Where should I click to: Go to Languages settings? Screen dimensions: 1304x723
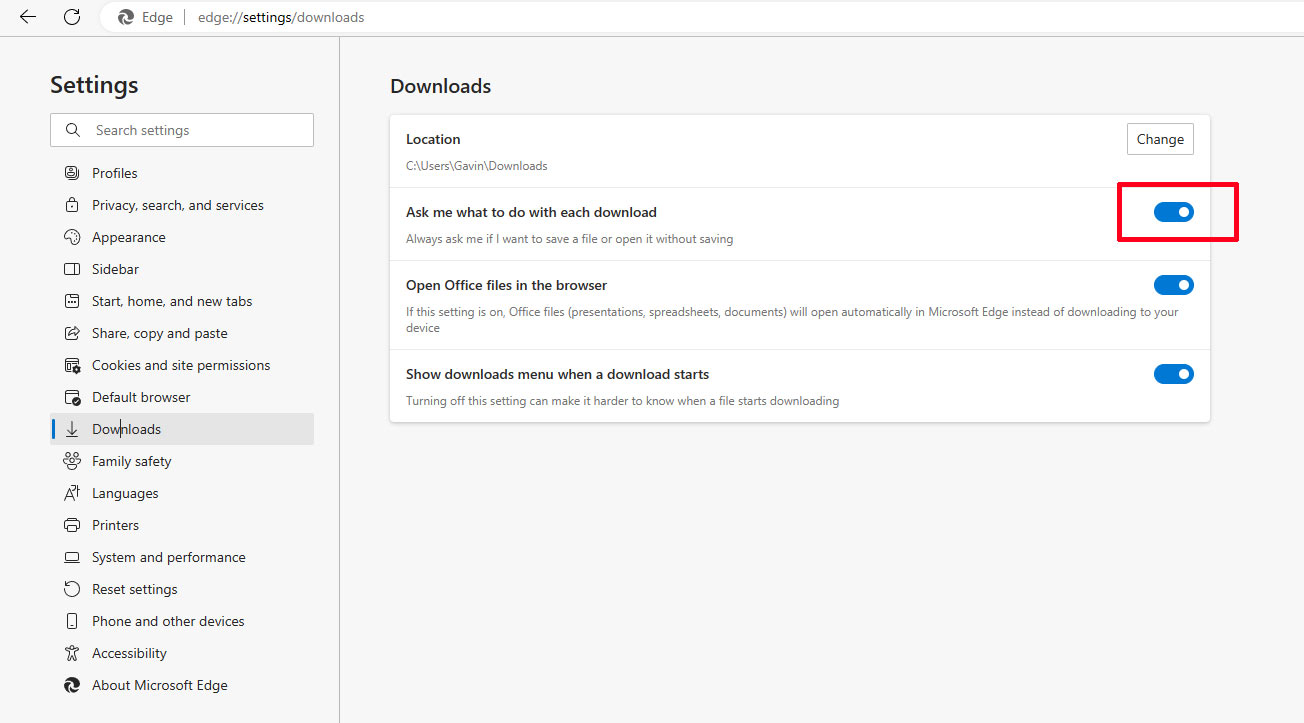(x=182, y=493)
